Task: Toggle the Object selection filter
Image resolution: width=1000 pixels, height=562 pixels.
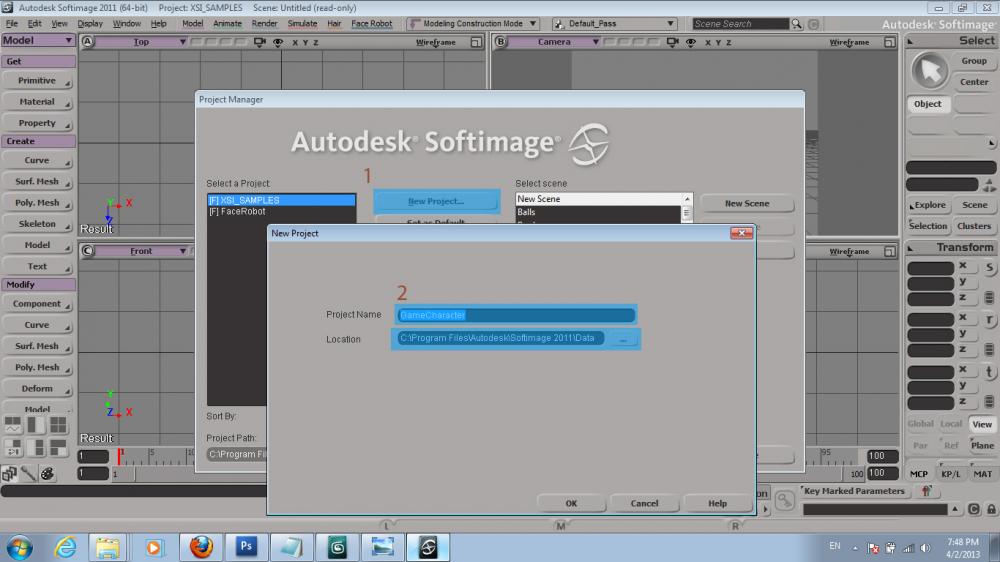Action: 927,104
